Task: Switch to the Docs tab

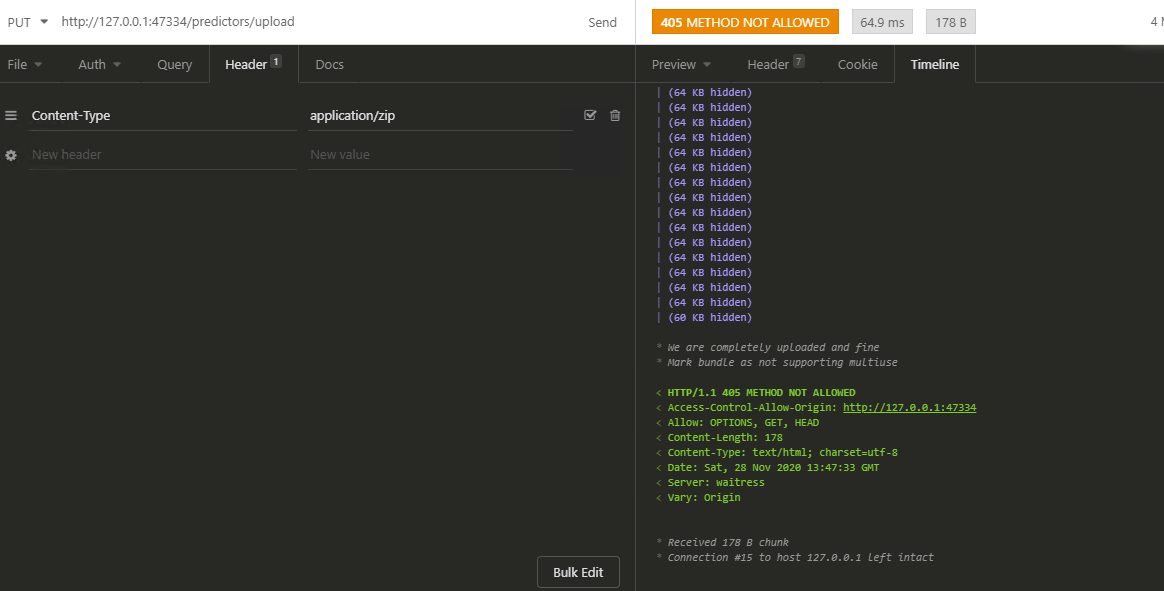Action: (x=329, y=64)
